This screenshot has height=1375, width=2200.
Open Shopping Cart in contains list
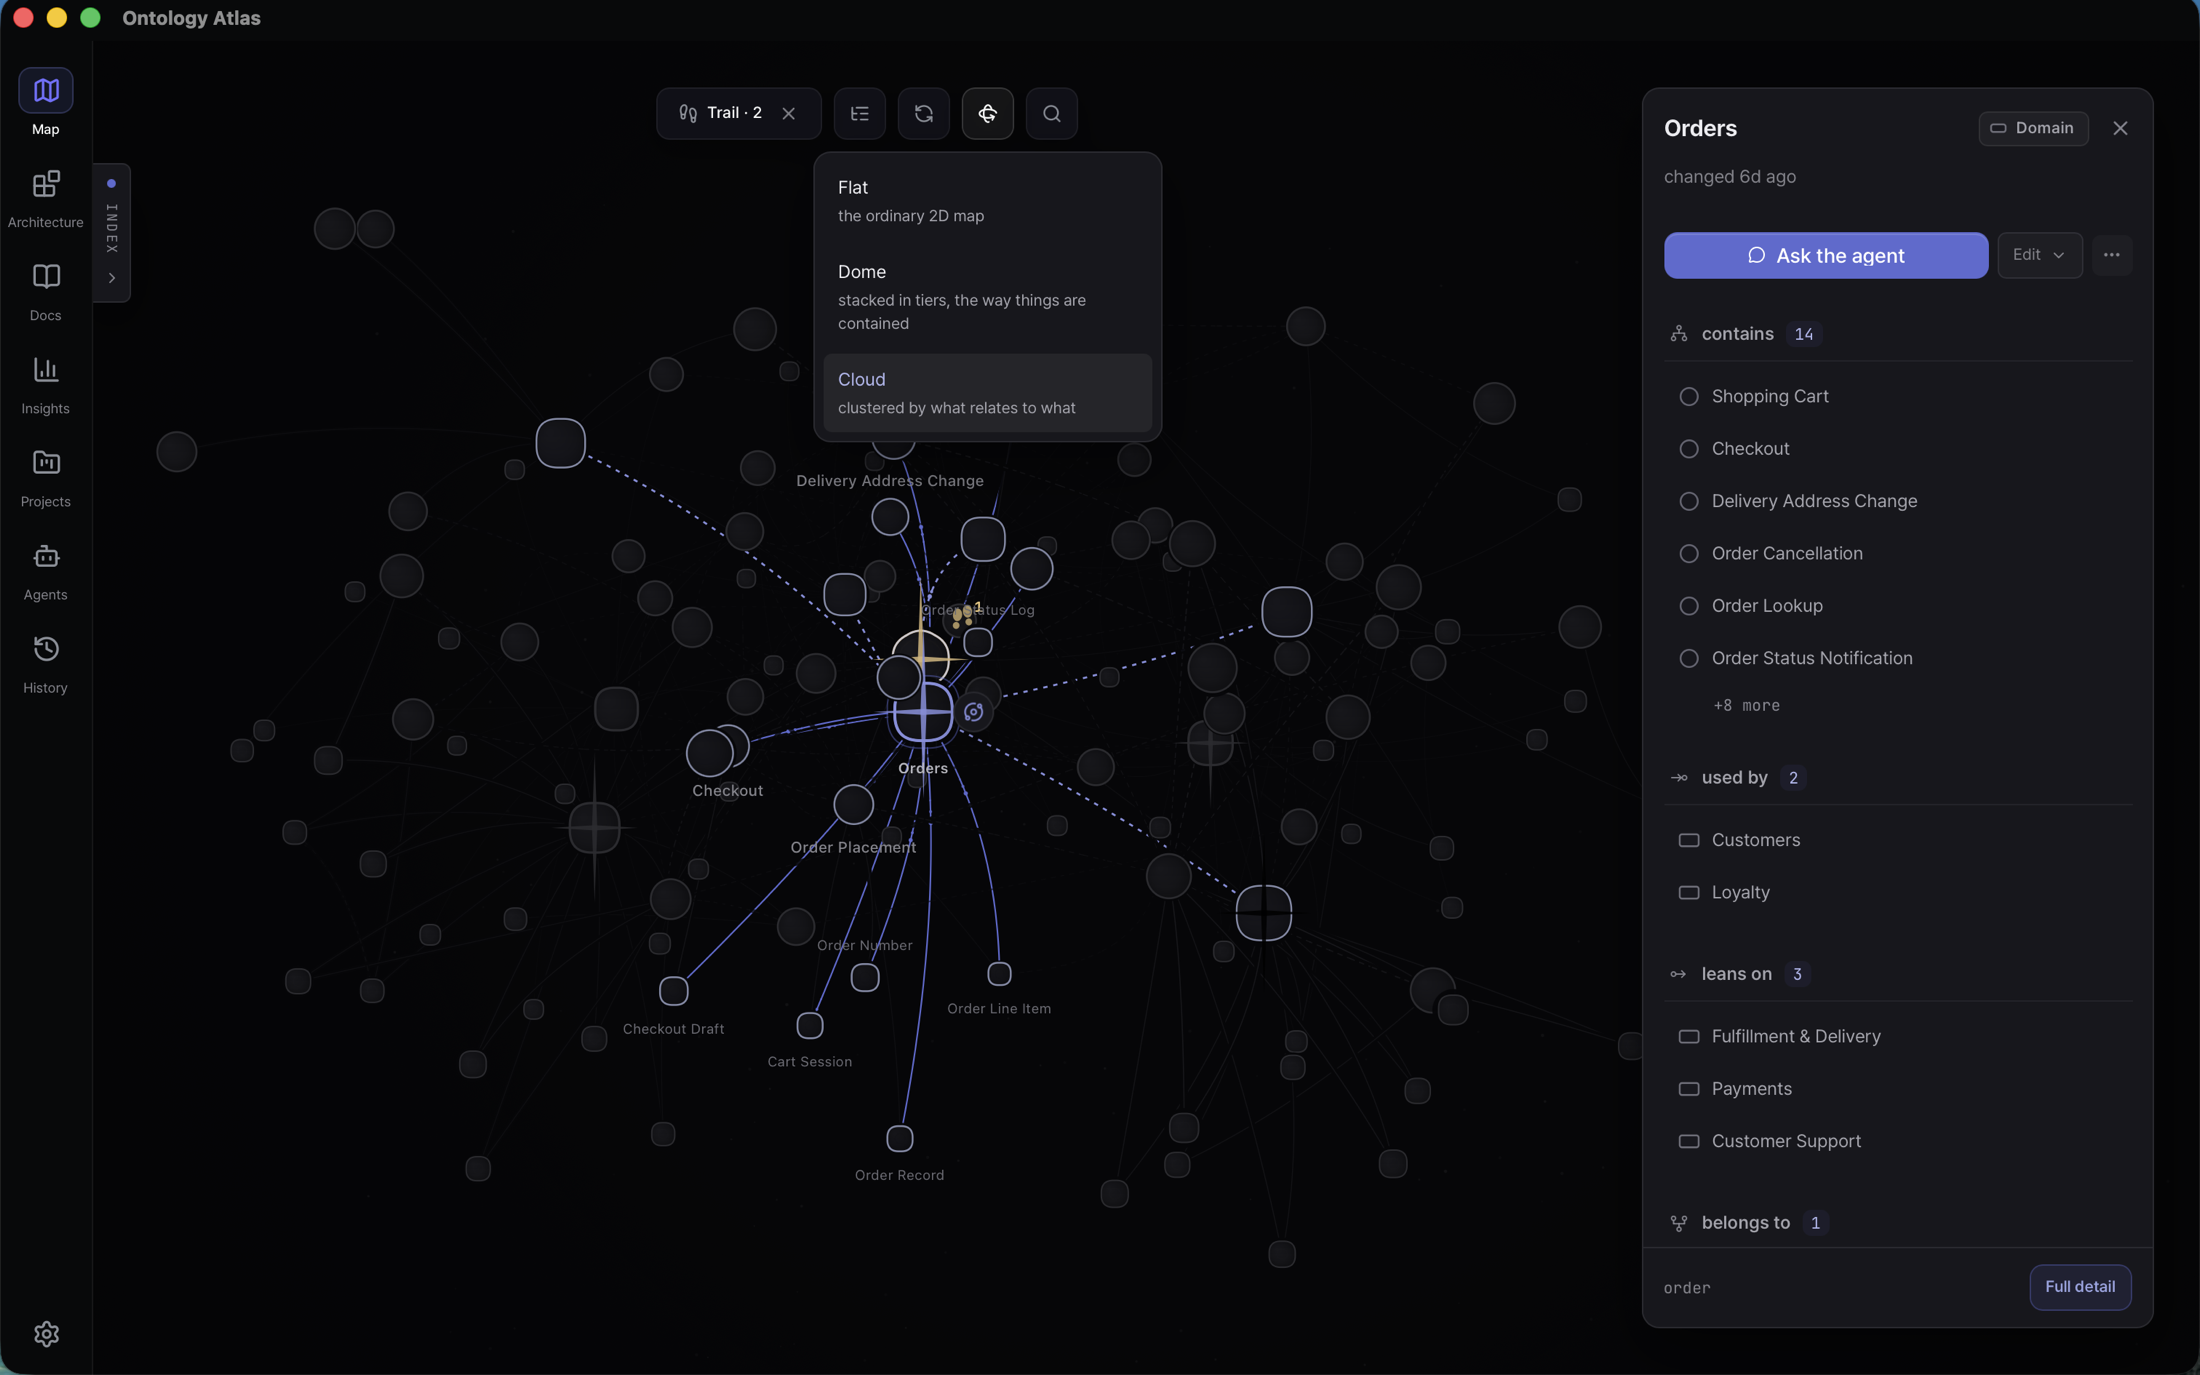pos(1898,396)
